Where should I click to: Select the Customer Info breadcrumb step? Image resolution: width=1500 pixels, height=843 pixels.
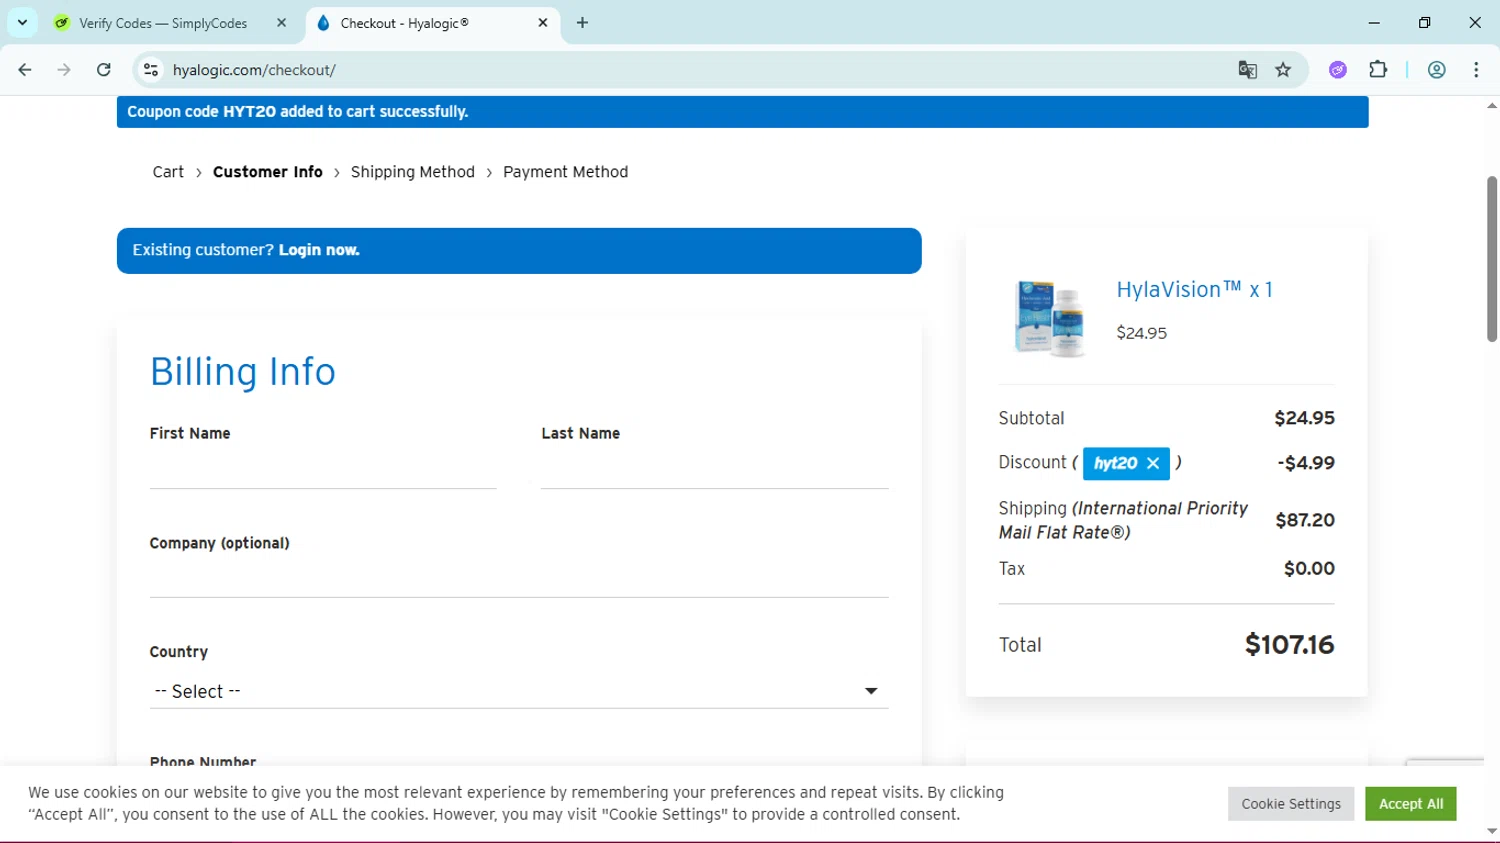pyautogui.click(x=268, y=172)
